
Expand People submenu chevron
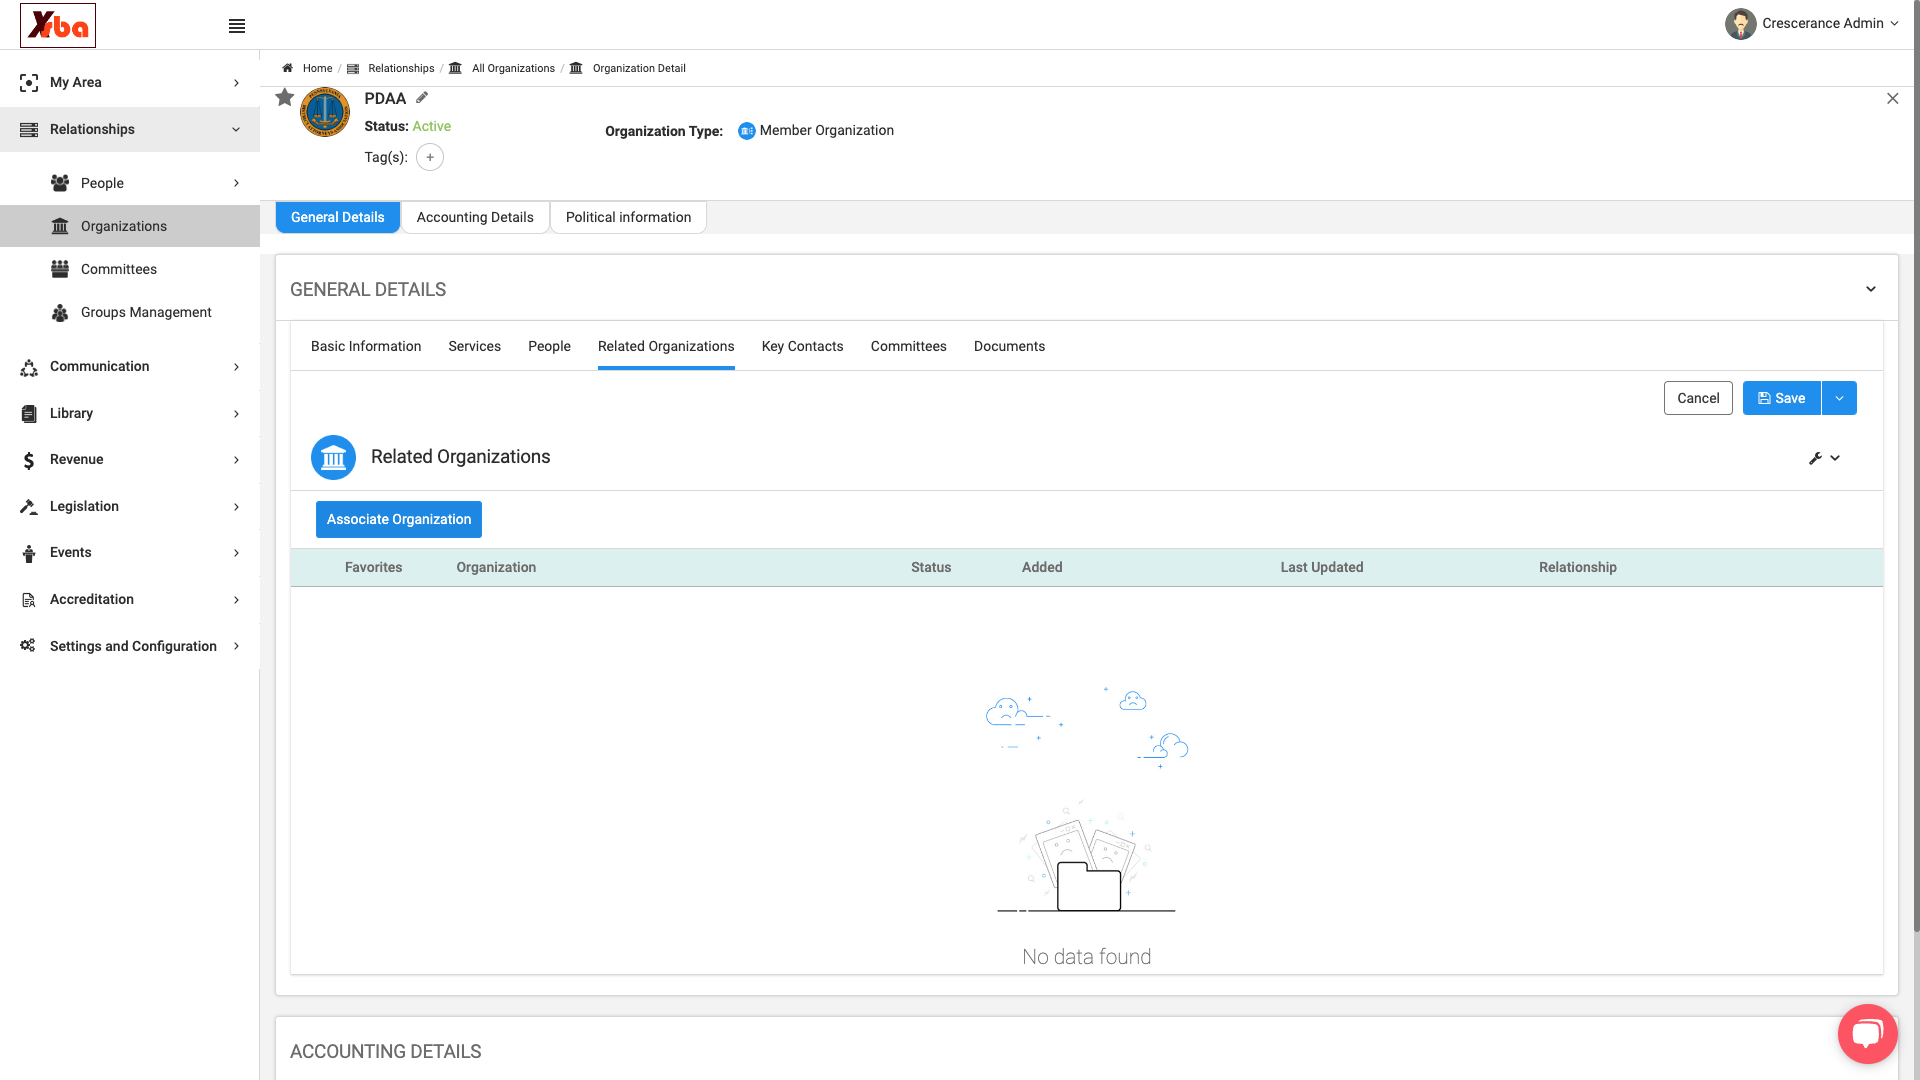click(236, 183)
